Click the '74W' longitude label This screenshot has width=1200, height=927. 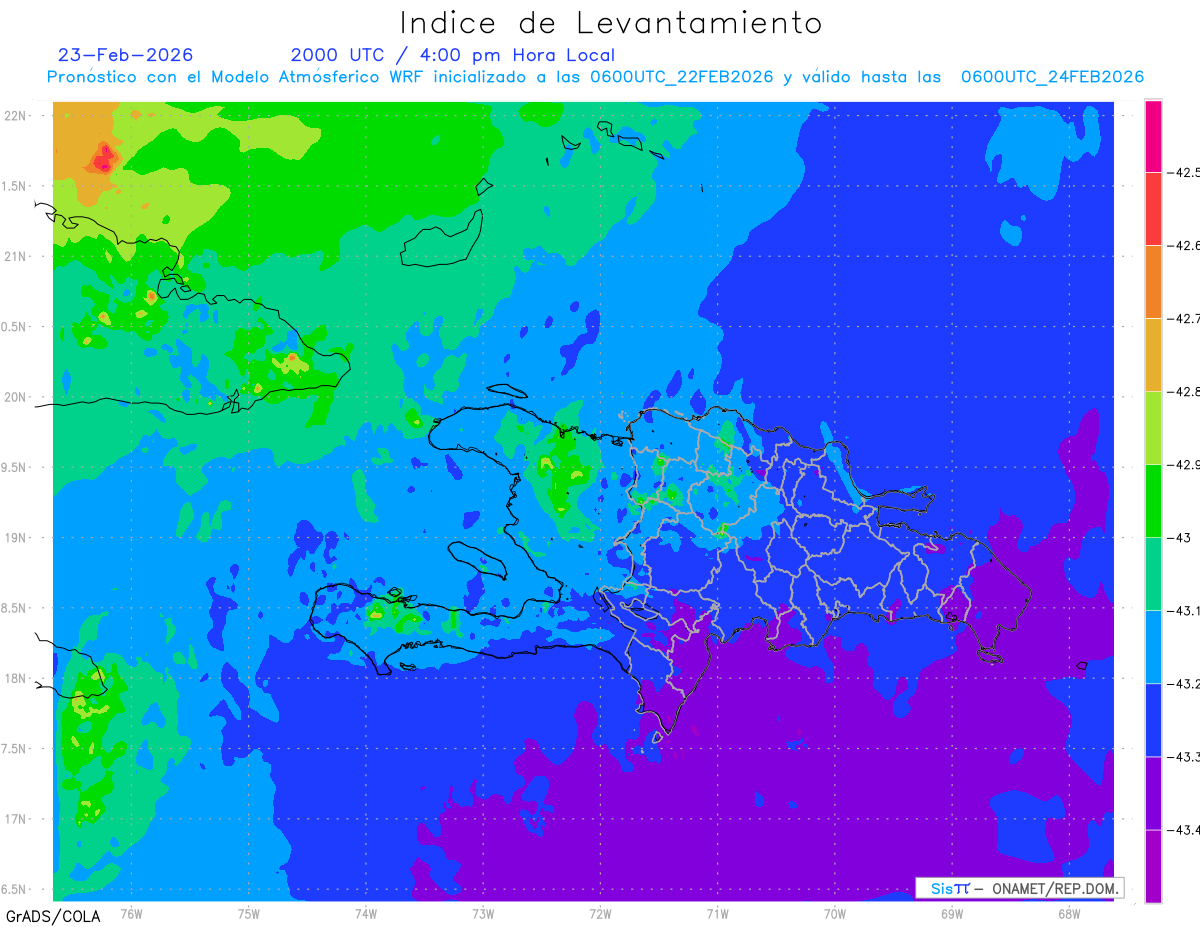366,913
